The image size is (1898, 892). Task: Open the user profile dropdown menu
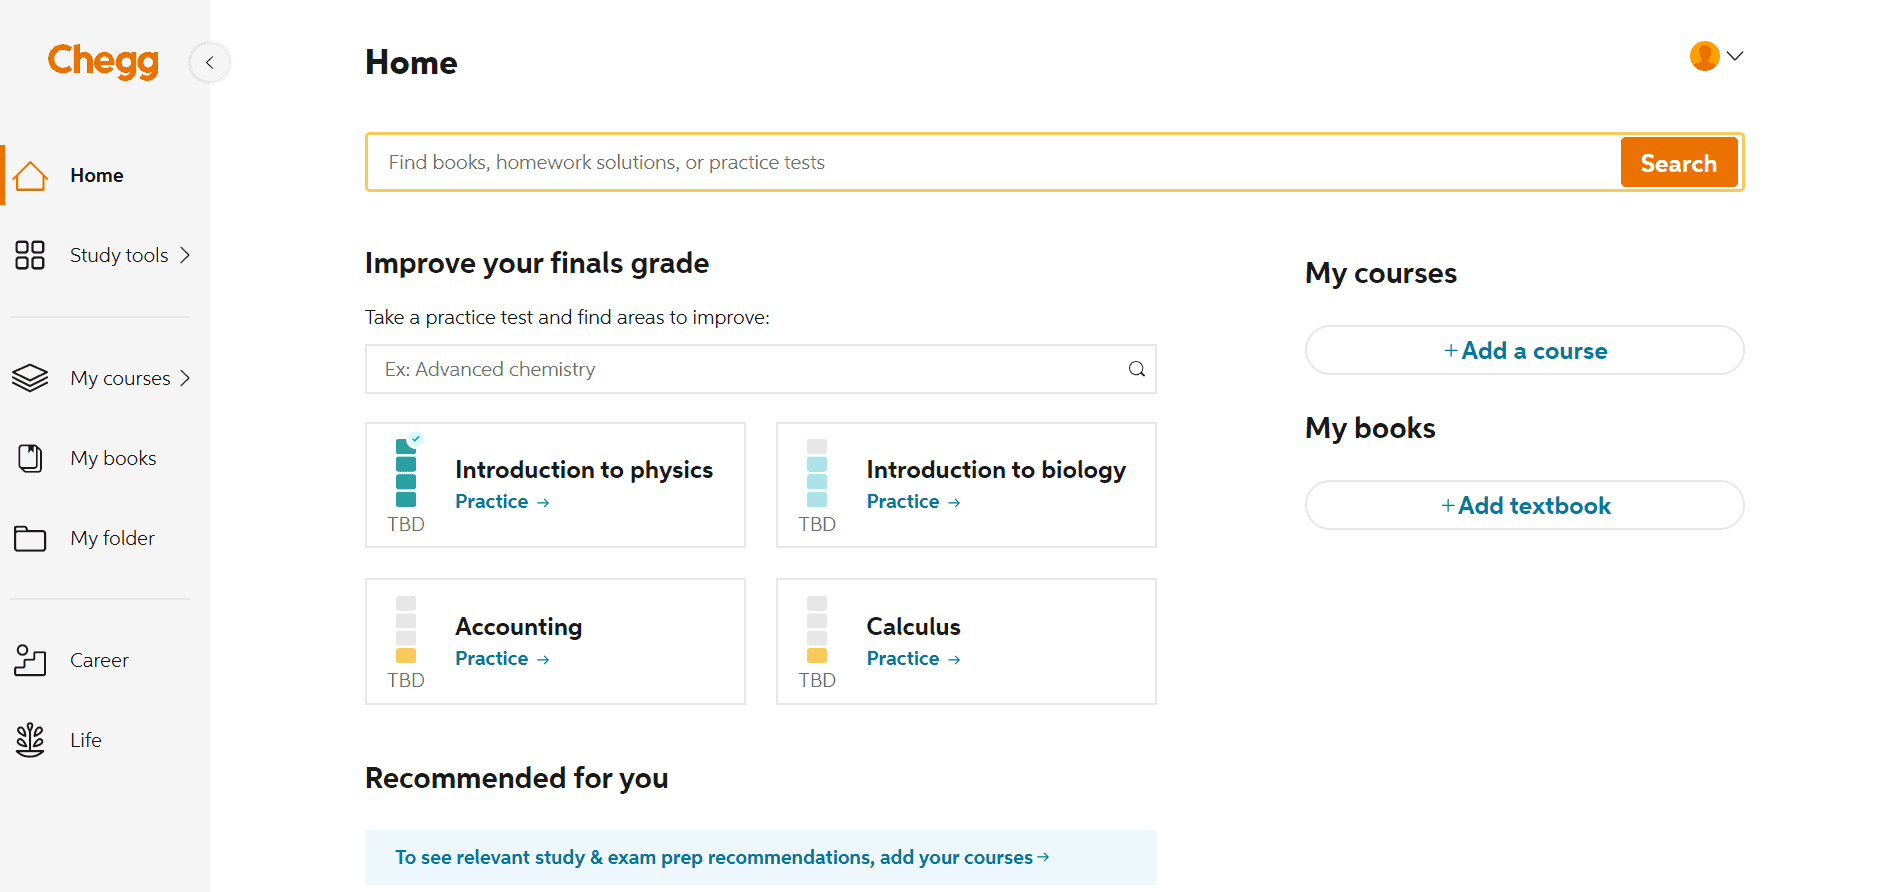[1716, 56]
